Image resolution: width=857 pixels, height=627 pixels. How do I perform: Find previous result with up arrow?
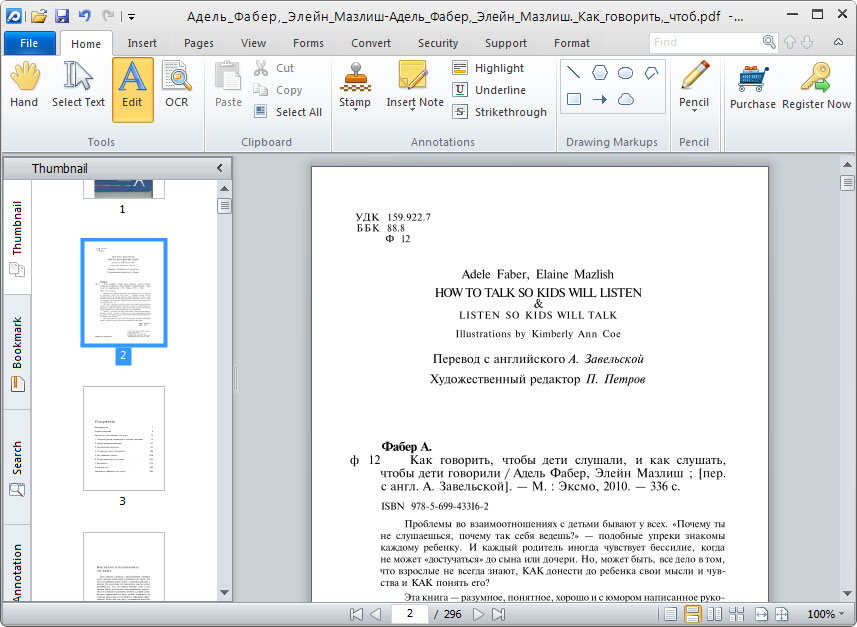pos(789,42)
